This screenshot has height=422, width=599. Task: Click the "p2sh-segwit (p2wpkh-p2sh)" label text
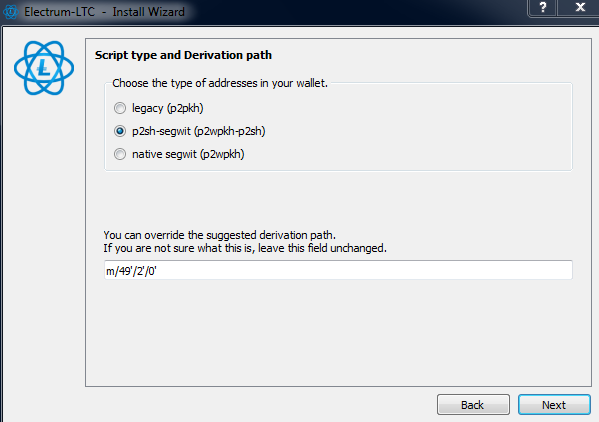[199, 131]
